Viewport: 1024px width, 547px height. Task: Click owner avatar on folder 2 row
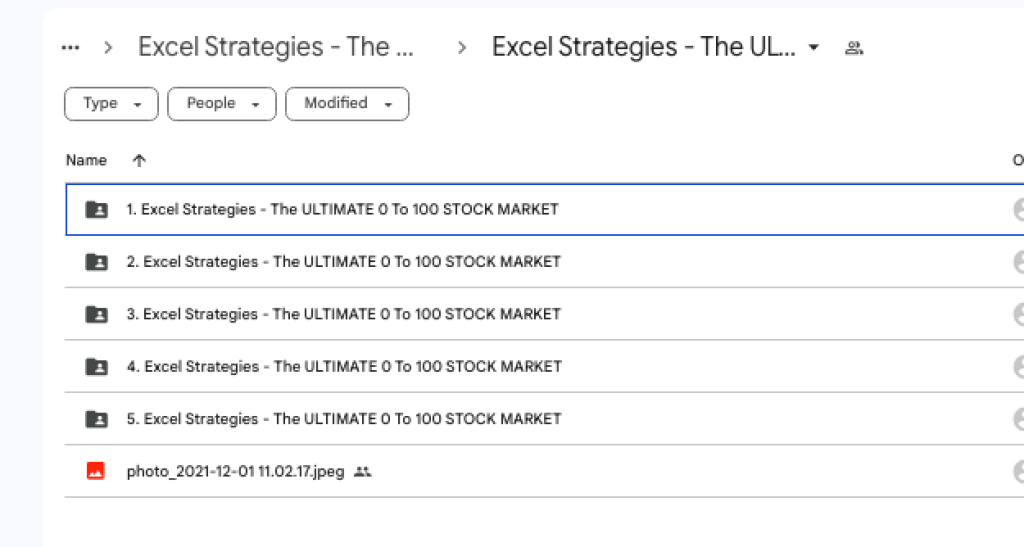point(1018,262)
